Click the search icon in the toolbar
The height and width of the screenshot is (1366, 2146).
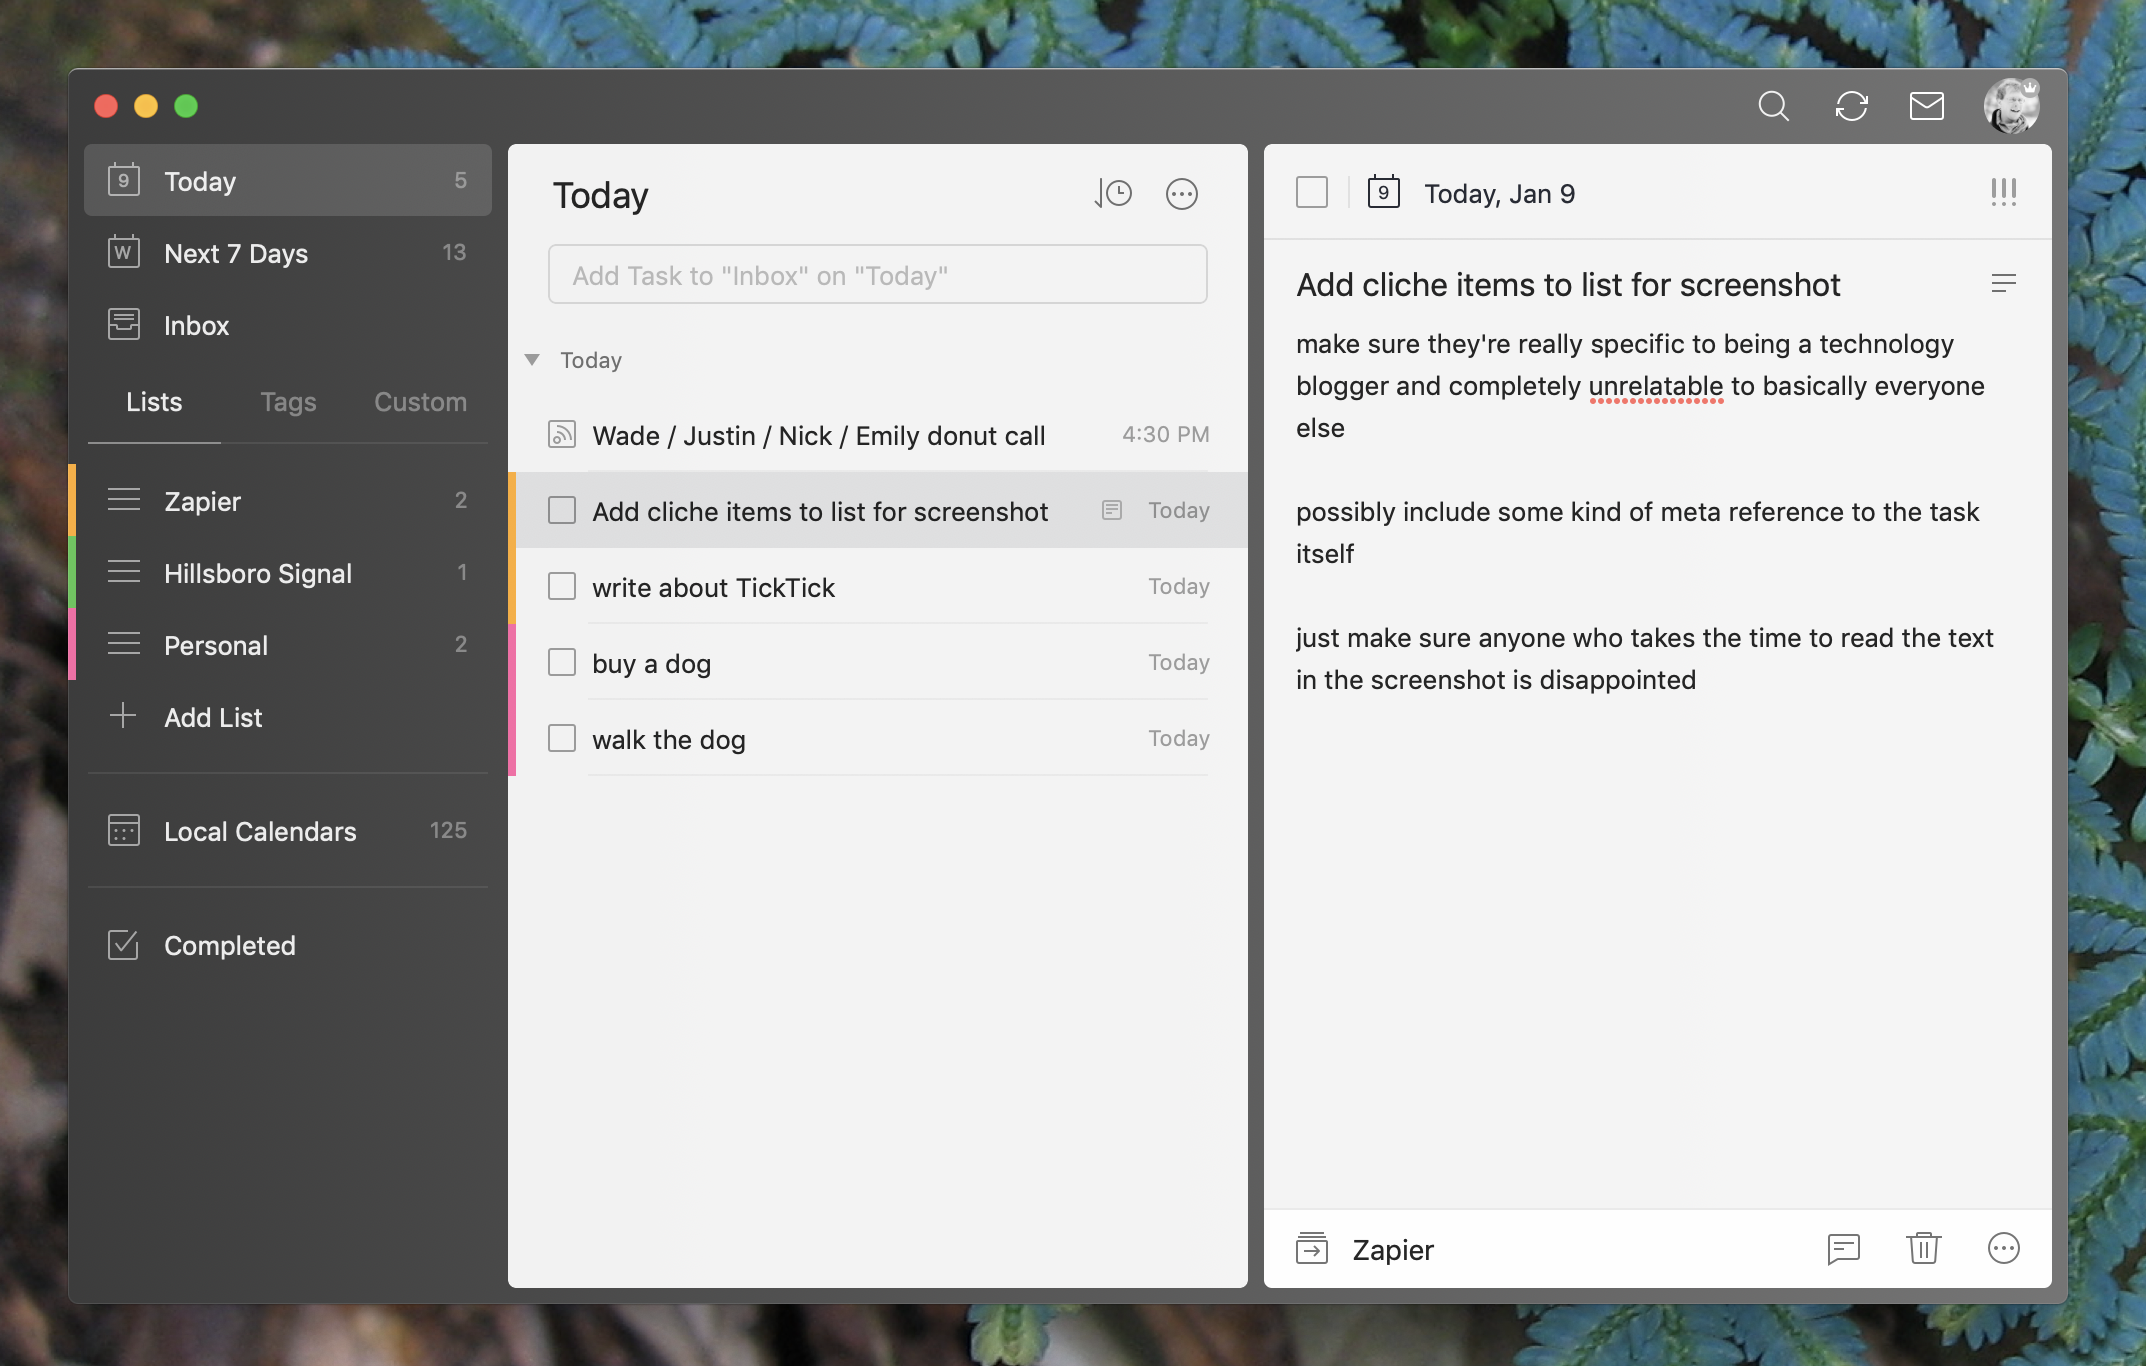point(1775,105)
